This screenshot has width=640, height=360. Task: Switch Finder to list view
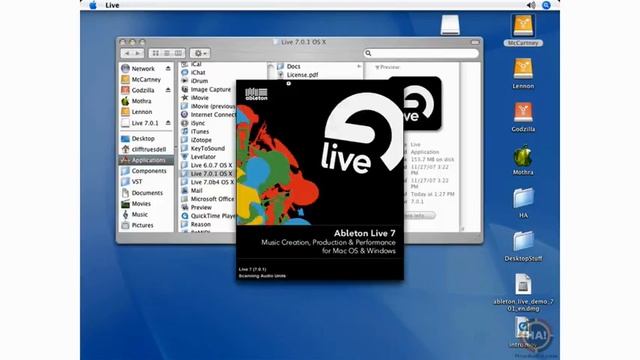point(167,53)
